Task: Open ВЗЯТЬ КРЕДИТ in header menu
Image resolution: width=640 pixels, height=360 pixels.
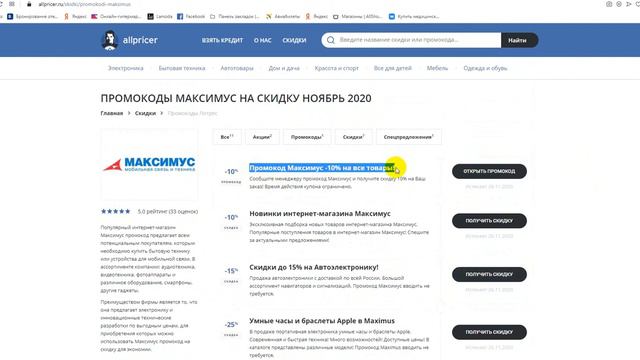Action: (x=222, y=40)
